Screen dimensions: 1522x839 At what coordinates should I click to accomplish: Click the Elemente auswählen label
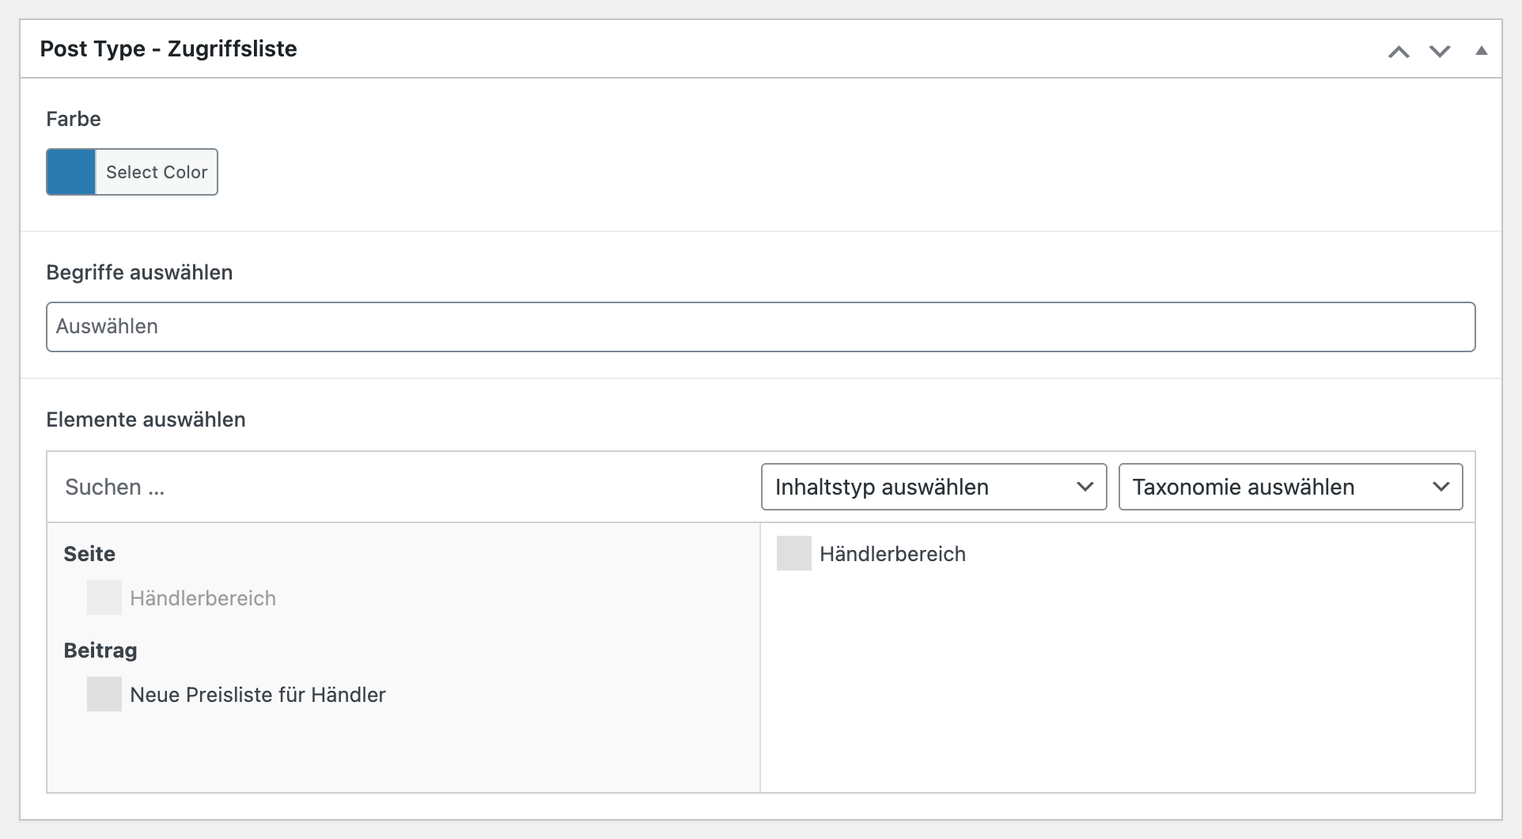pyautogui.click(x=146, y=419)
